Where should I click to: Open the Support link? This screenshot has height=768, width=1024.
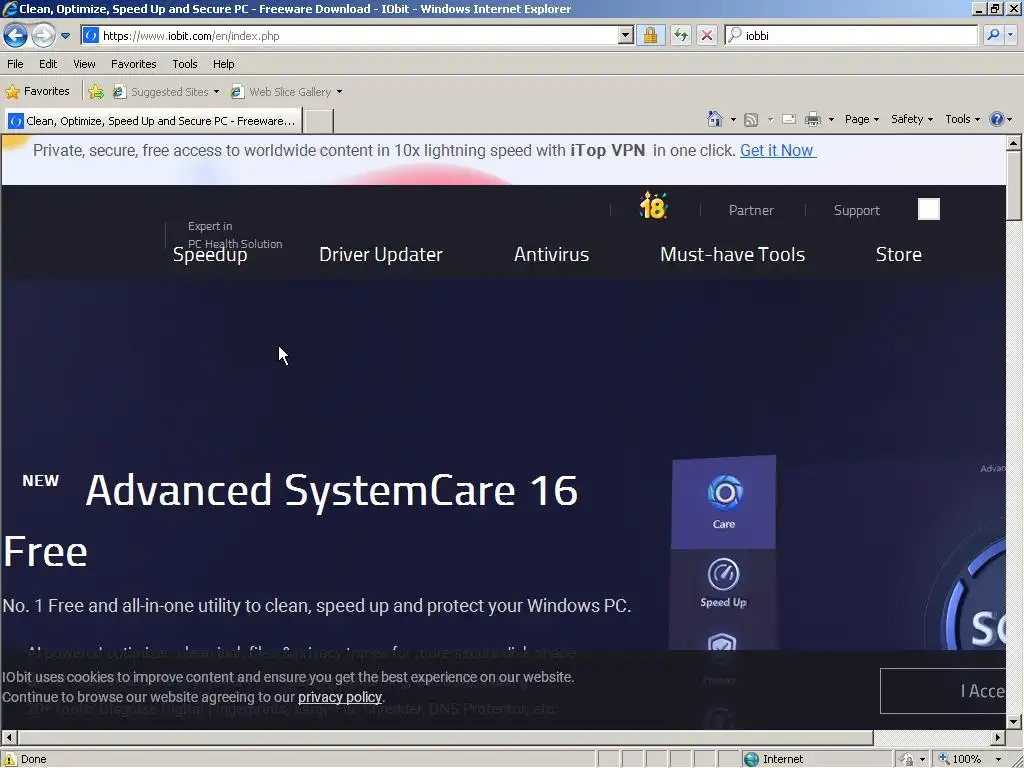click(x=856, y=210)
